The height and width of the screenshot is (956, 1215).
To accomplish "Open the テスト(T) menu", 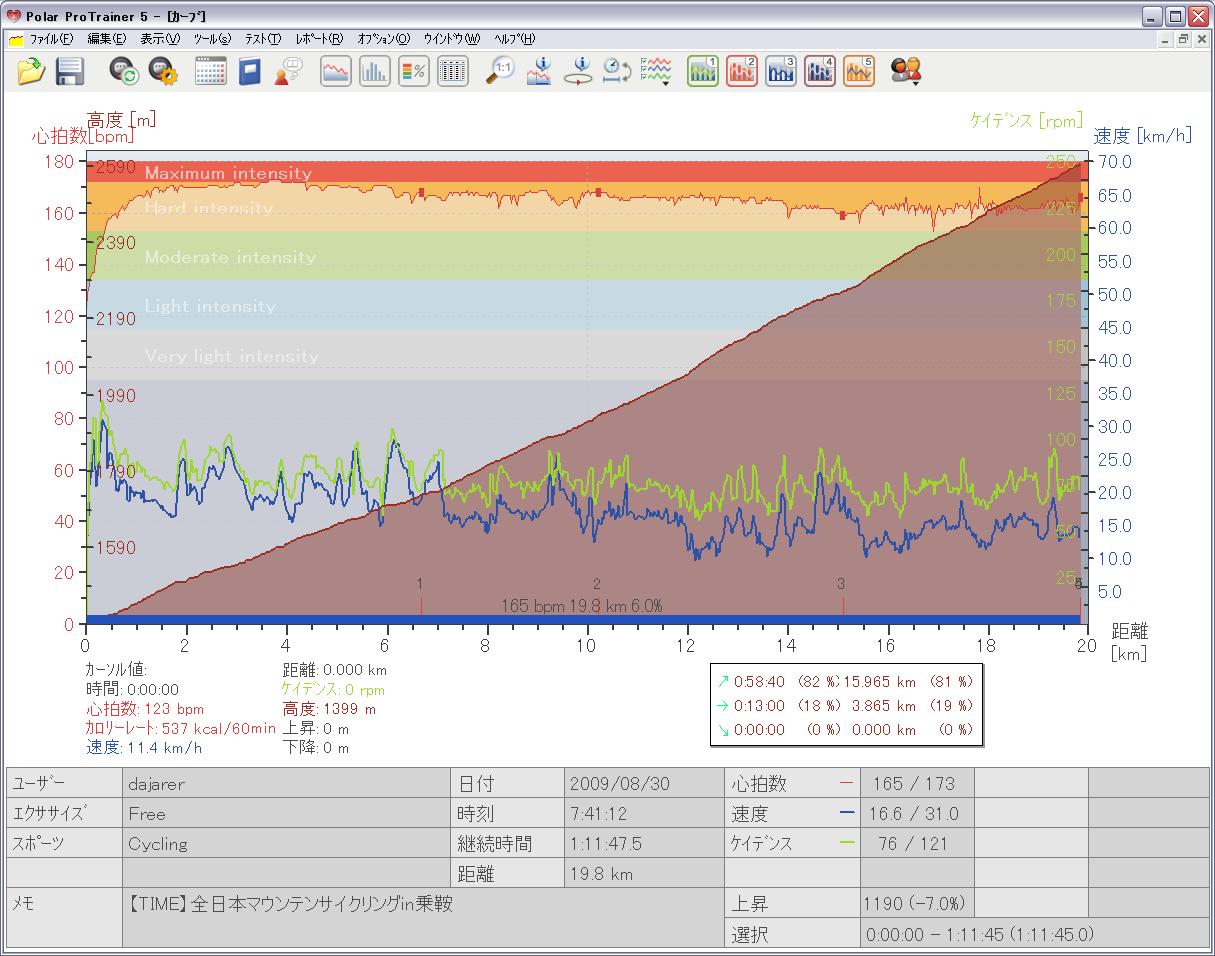I will [x=263, y=39].
